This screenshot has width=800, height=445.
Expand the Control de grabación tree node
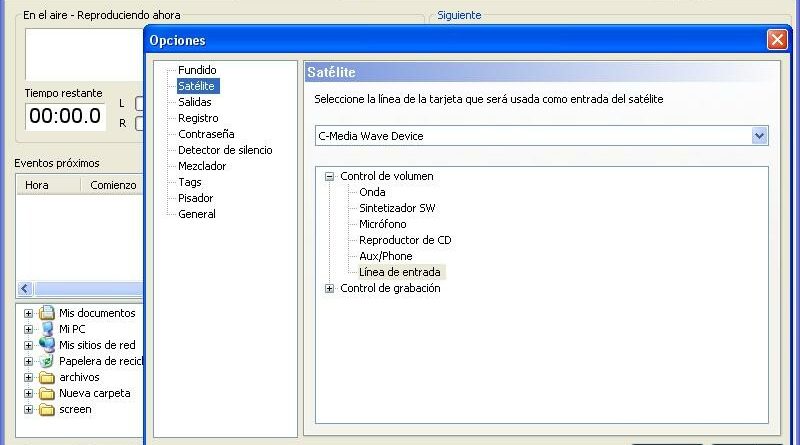point(329,288)
